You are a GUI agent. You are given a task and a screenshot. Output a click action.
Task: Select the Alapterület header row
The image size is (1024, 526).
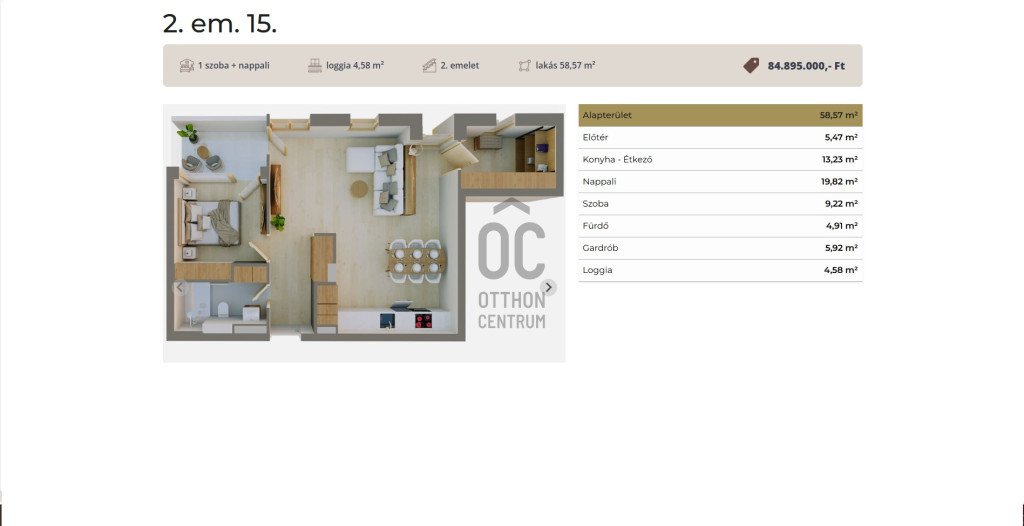pos(720,115)
